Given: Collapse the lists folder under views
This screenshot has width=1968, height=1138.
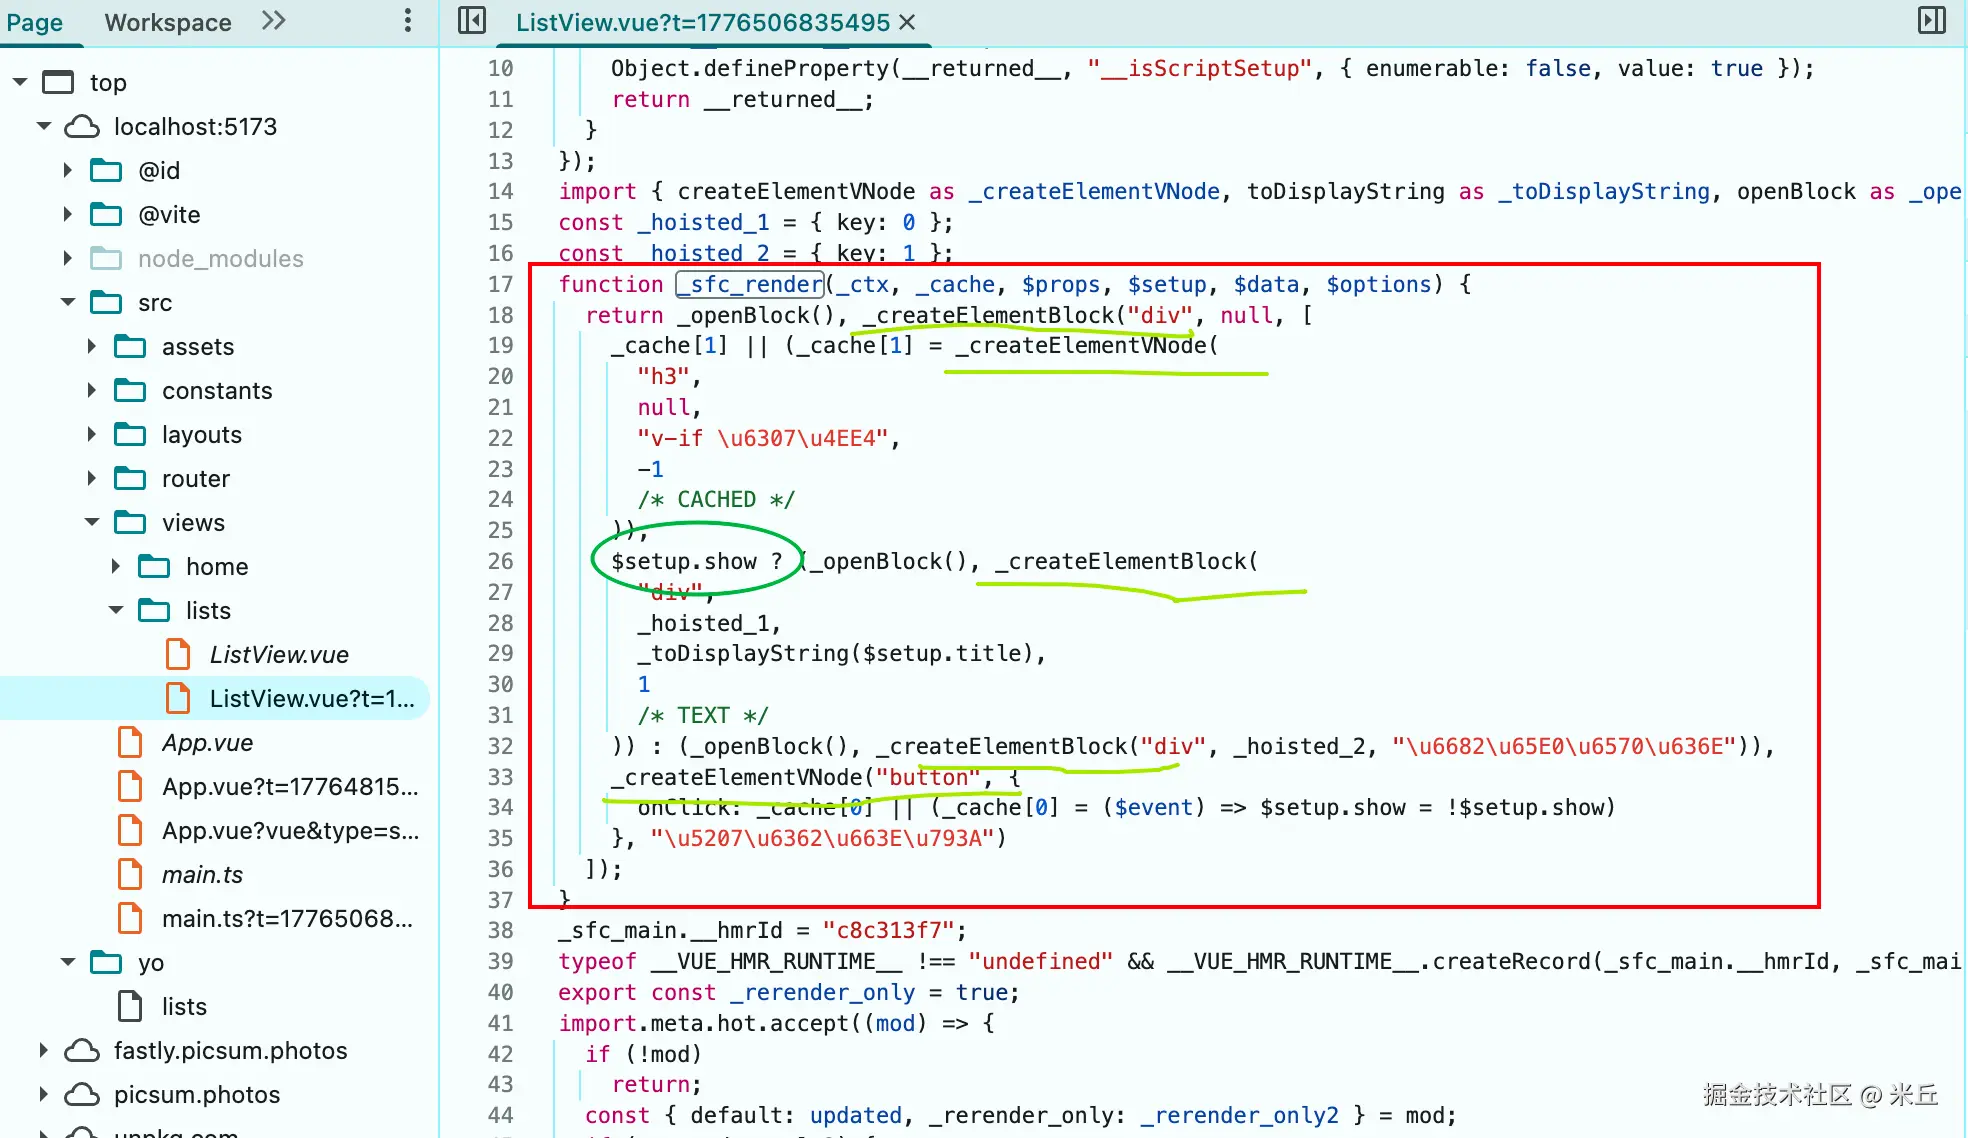Looking at the screenshot, I should pyautogui.click(x=116, y=611).
